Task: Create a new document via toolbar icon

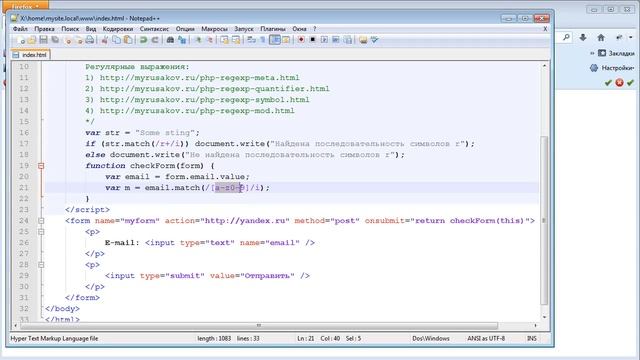Action: (21, 40)
